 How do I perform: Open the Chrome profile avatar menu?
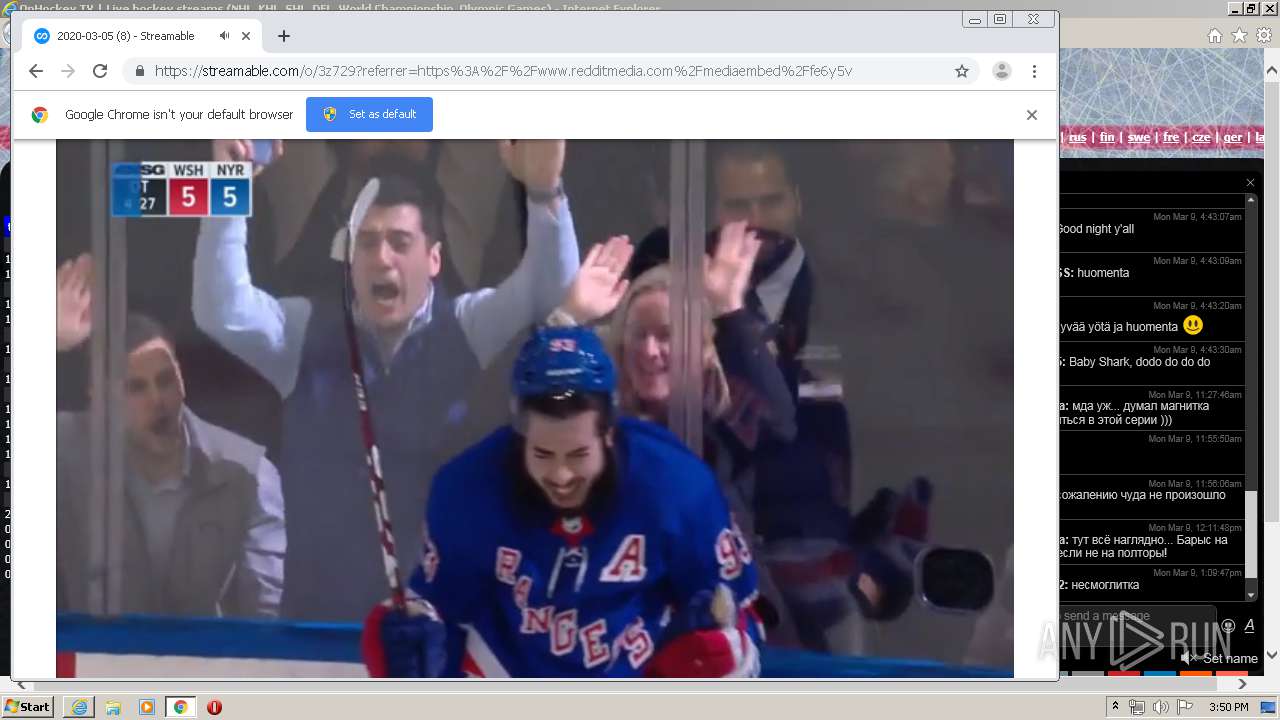[1001, 71]
